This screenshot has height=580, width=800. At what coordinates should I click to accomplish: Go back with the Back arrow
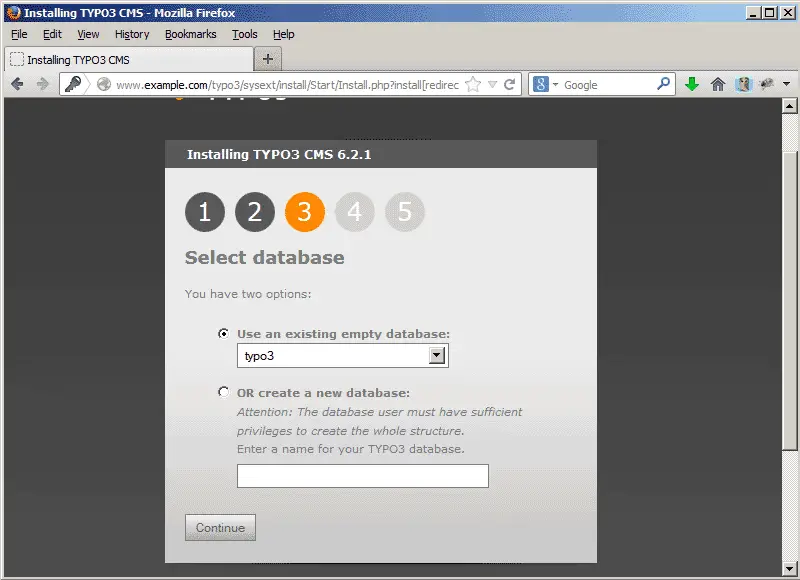(17, 84)
